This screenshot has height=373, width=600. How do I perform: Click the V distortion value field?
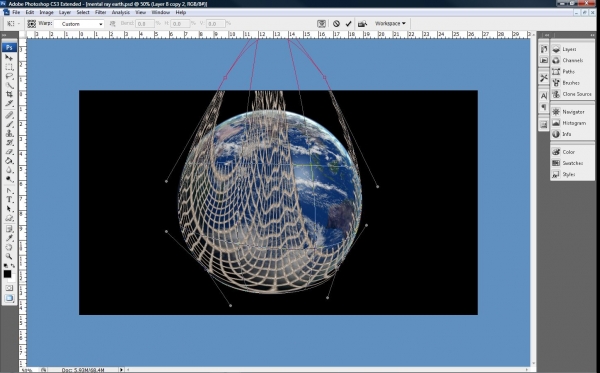(x=216, y=24)
